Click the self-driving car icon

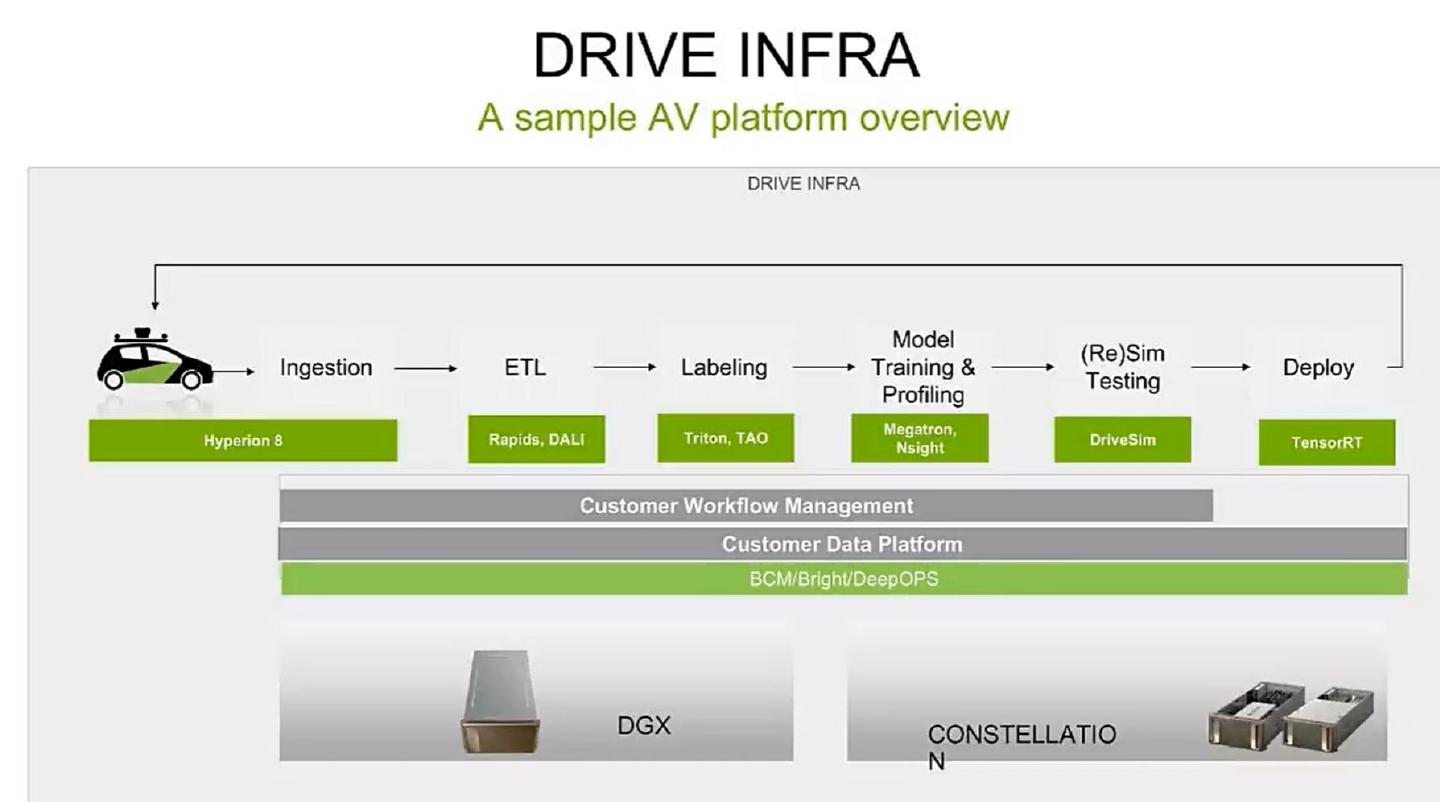pyautogui.click(x=155, y=359)
